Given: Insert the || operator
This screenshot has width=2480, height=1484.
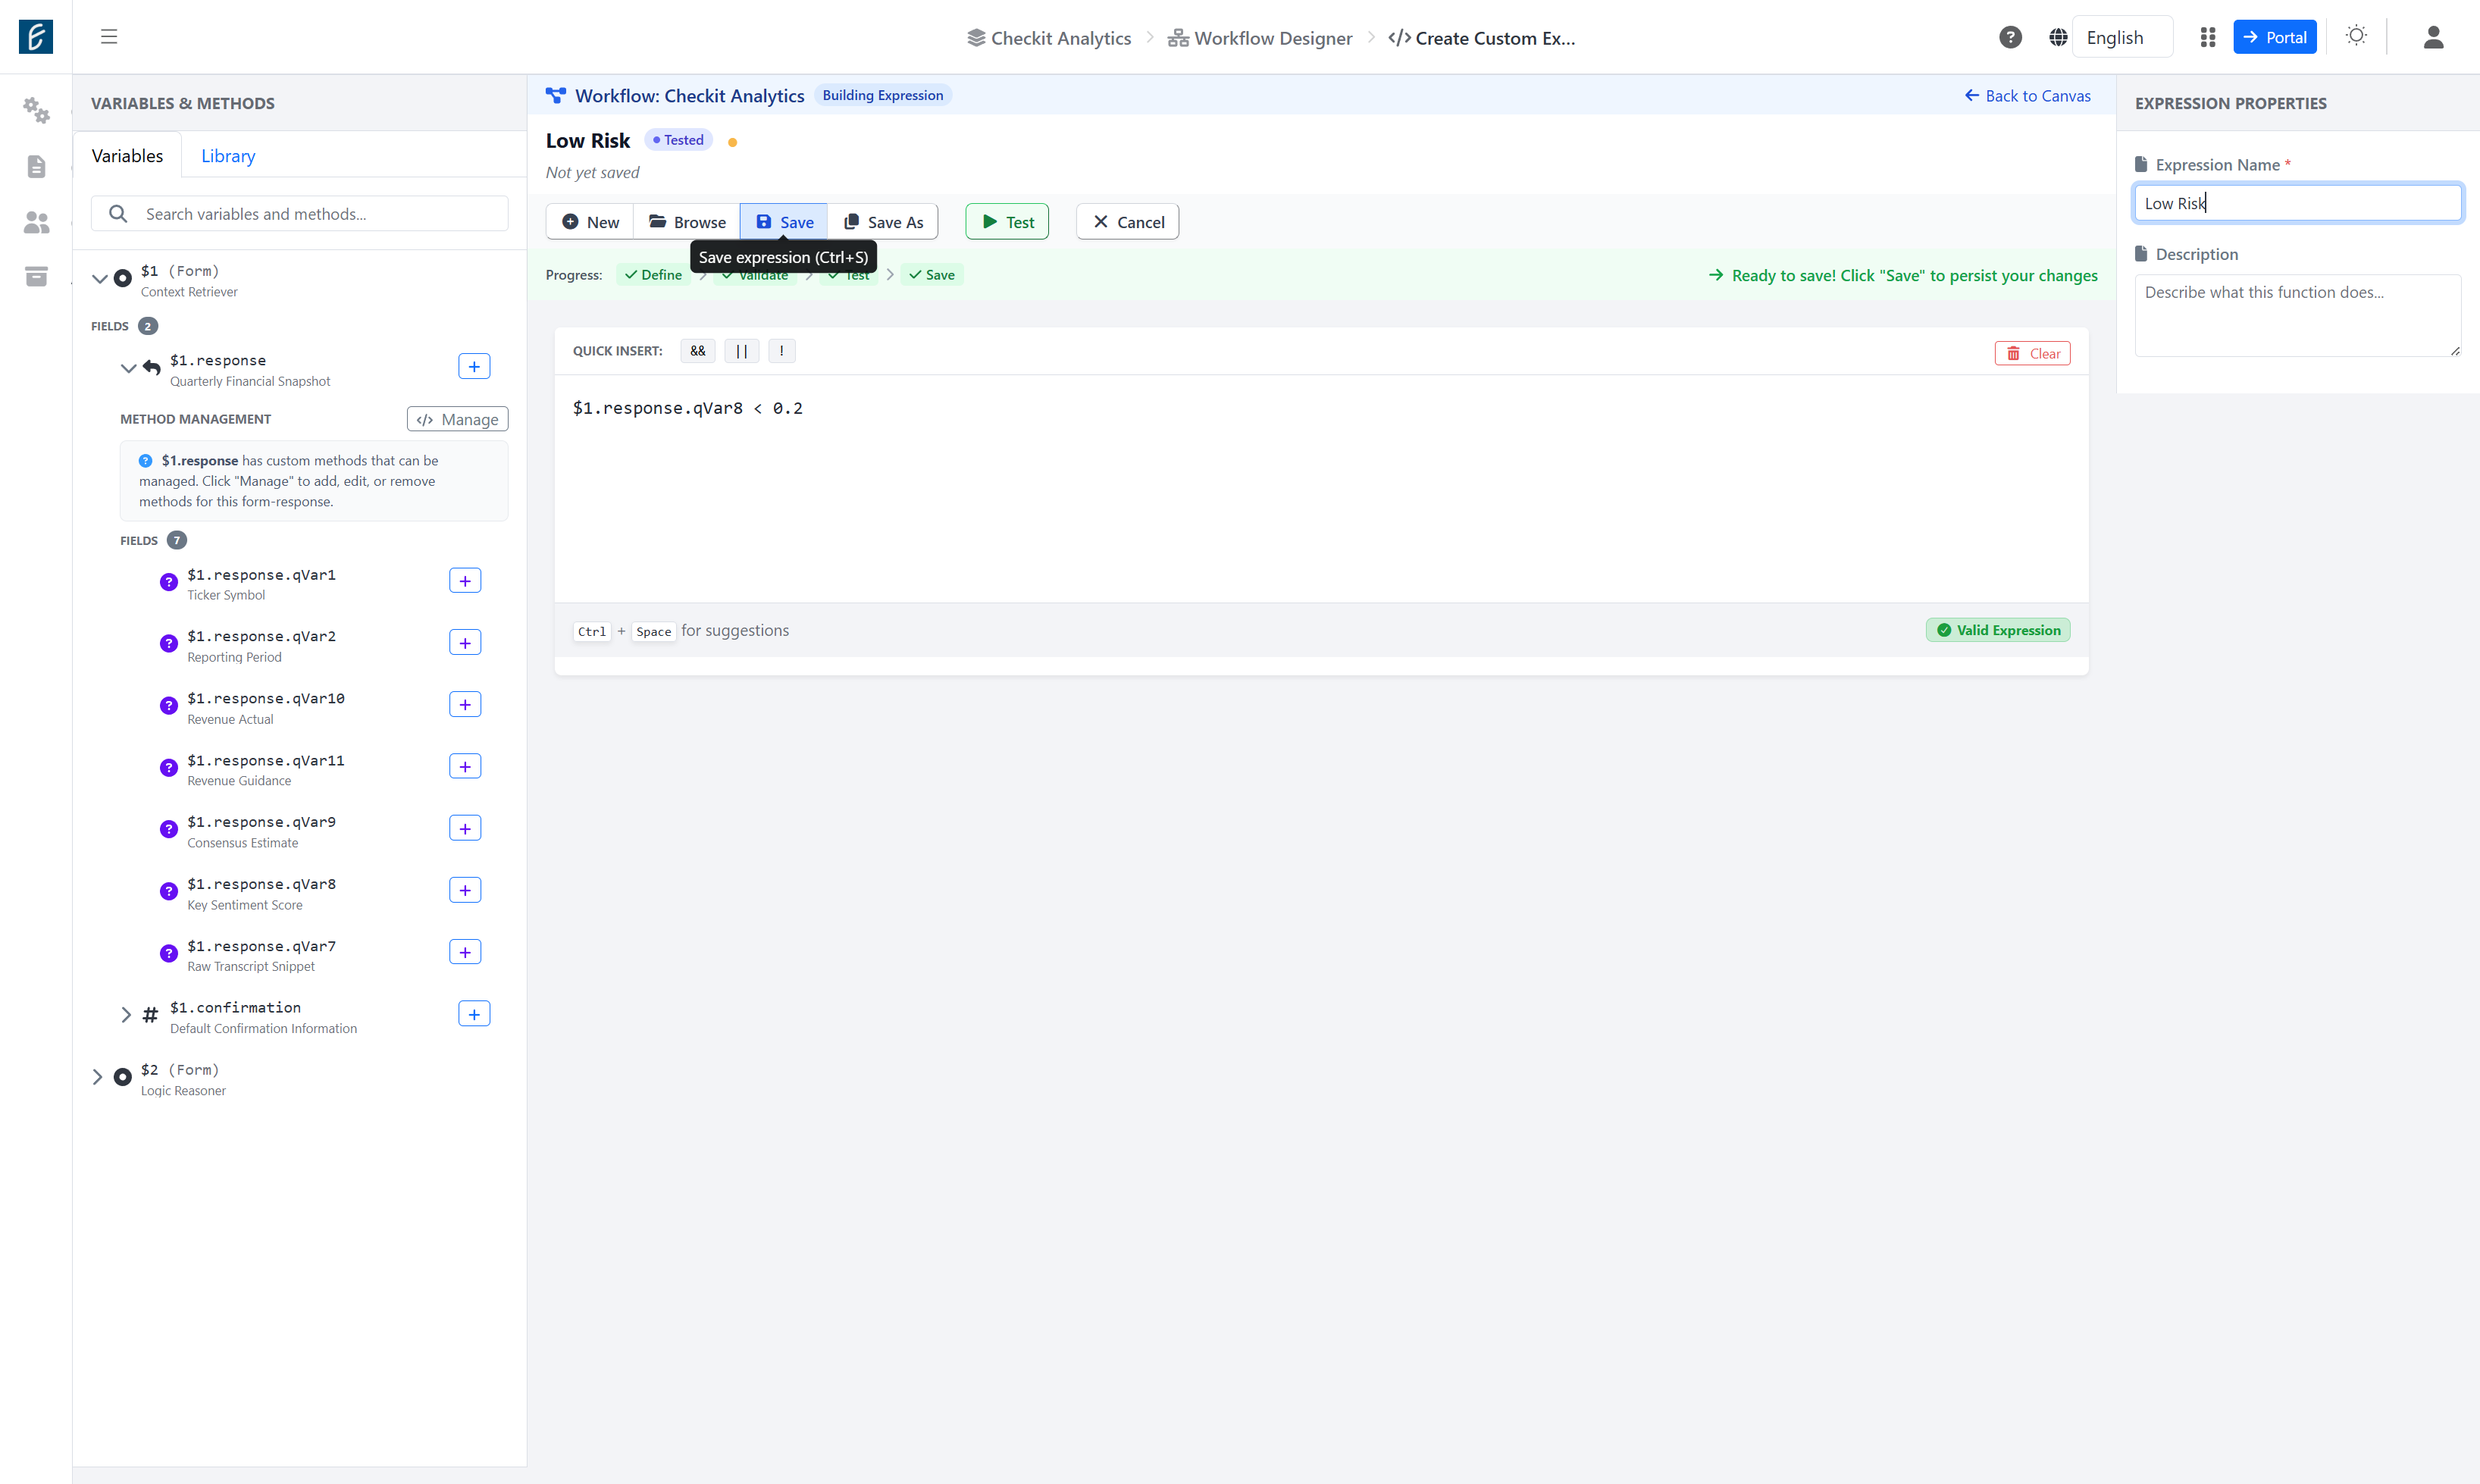Looking at the screenshot, I should [742, 351].
